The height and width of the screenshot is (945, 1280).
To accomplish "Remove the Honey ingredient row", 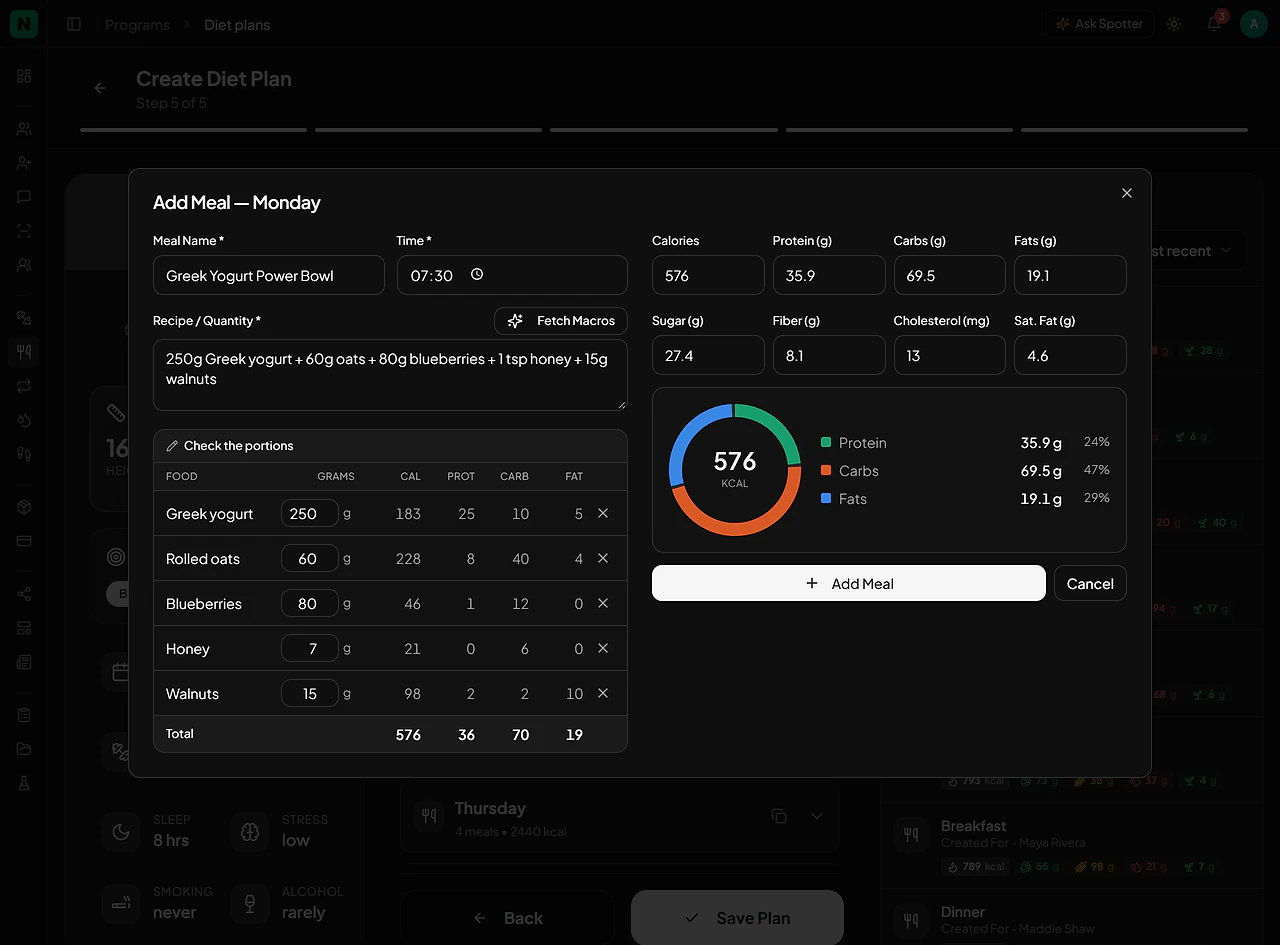I will [x=603, y=648].
